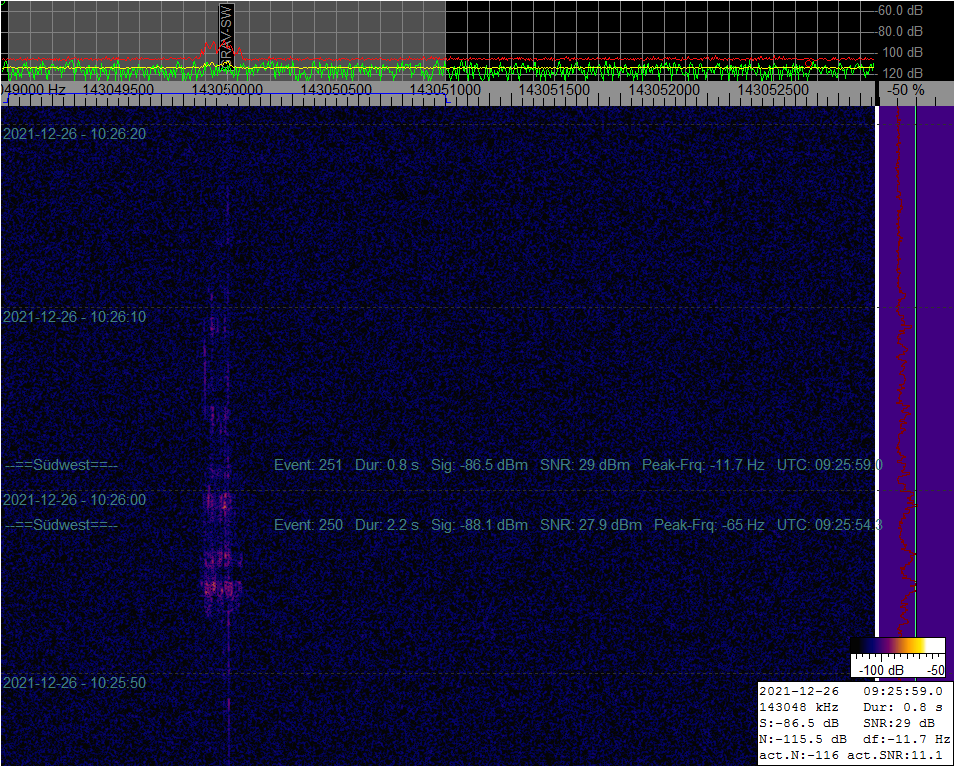
Task: Click 'act.SNR:11.1' in the info box
Action: 894,756
